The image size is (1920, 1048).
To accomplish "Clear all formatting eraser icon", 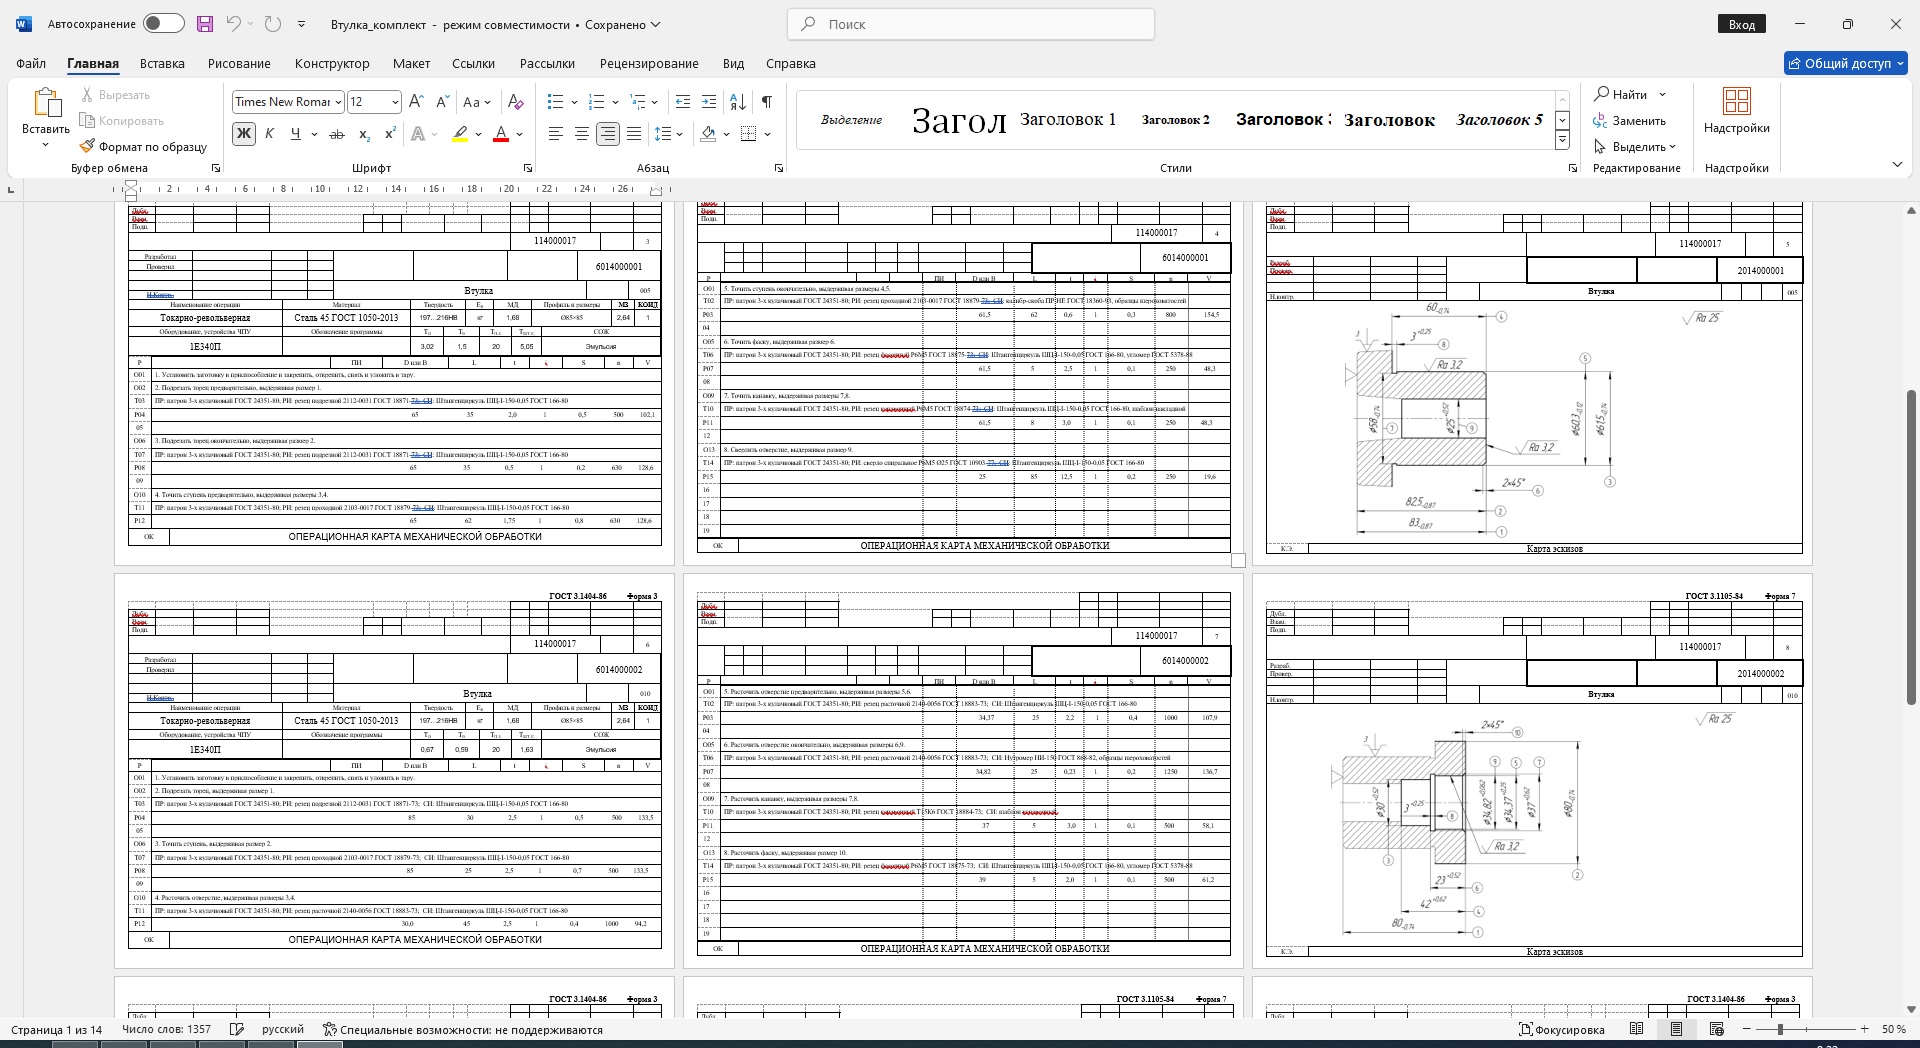I will coord(516,102).
